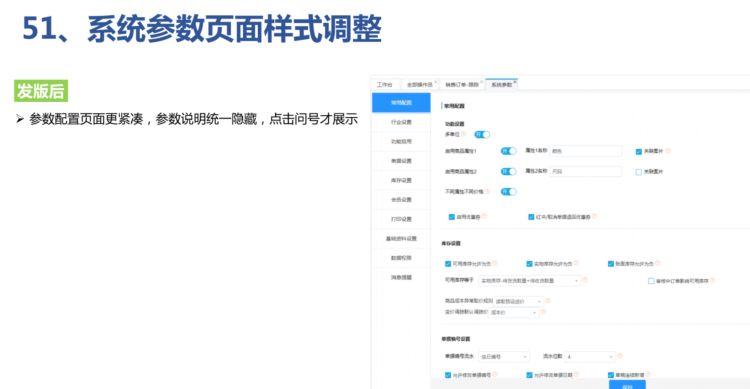This screenshot has width=750, height=389.
Task: Click question mark after 实物库存允许为负
Action: [576, 263]
